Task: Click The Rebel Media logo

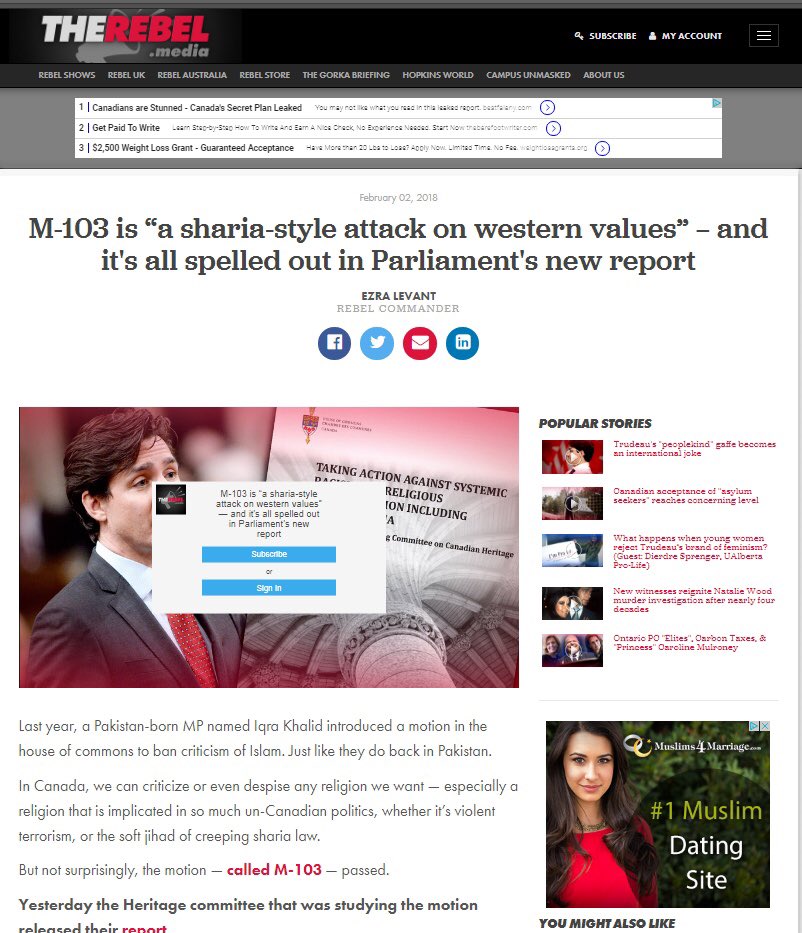Action: 125,36
